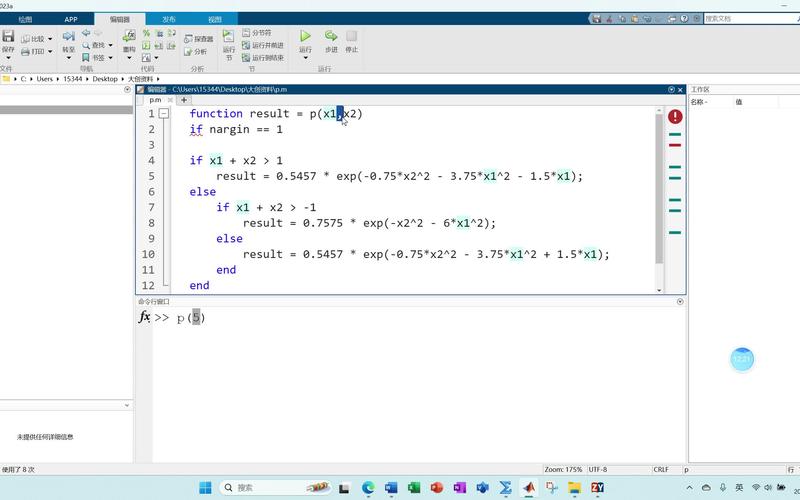The height and width of the screenshot is (500, 800).
Task: Open MATLAB from the Windows taskbar
Action: click(x=529, y=487)
